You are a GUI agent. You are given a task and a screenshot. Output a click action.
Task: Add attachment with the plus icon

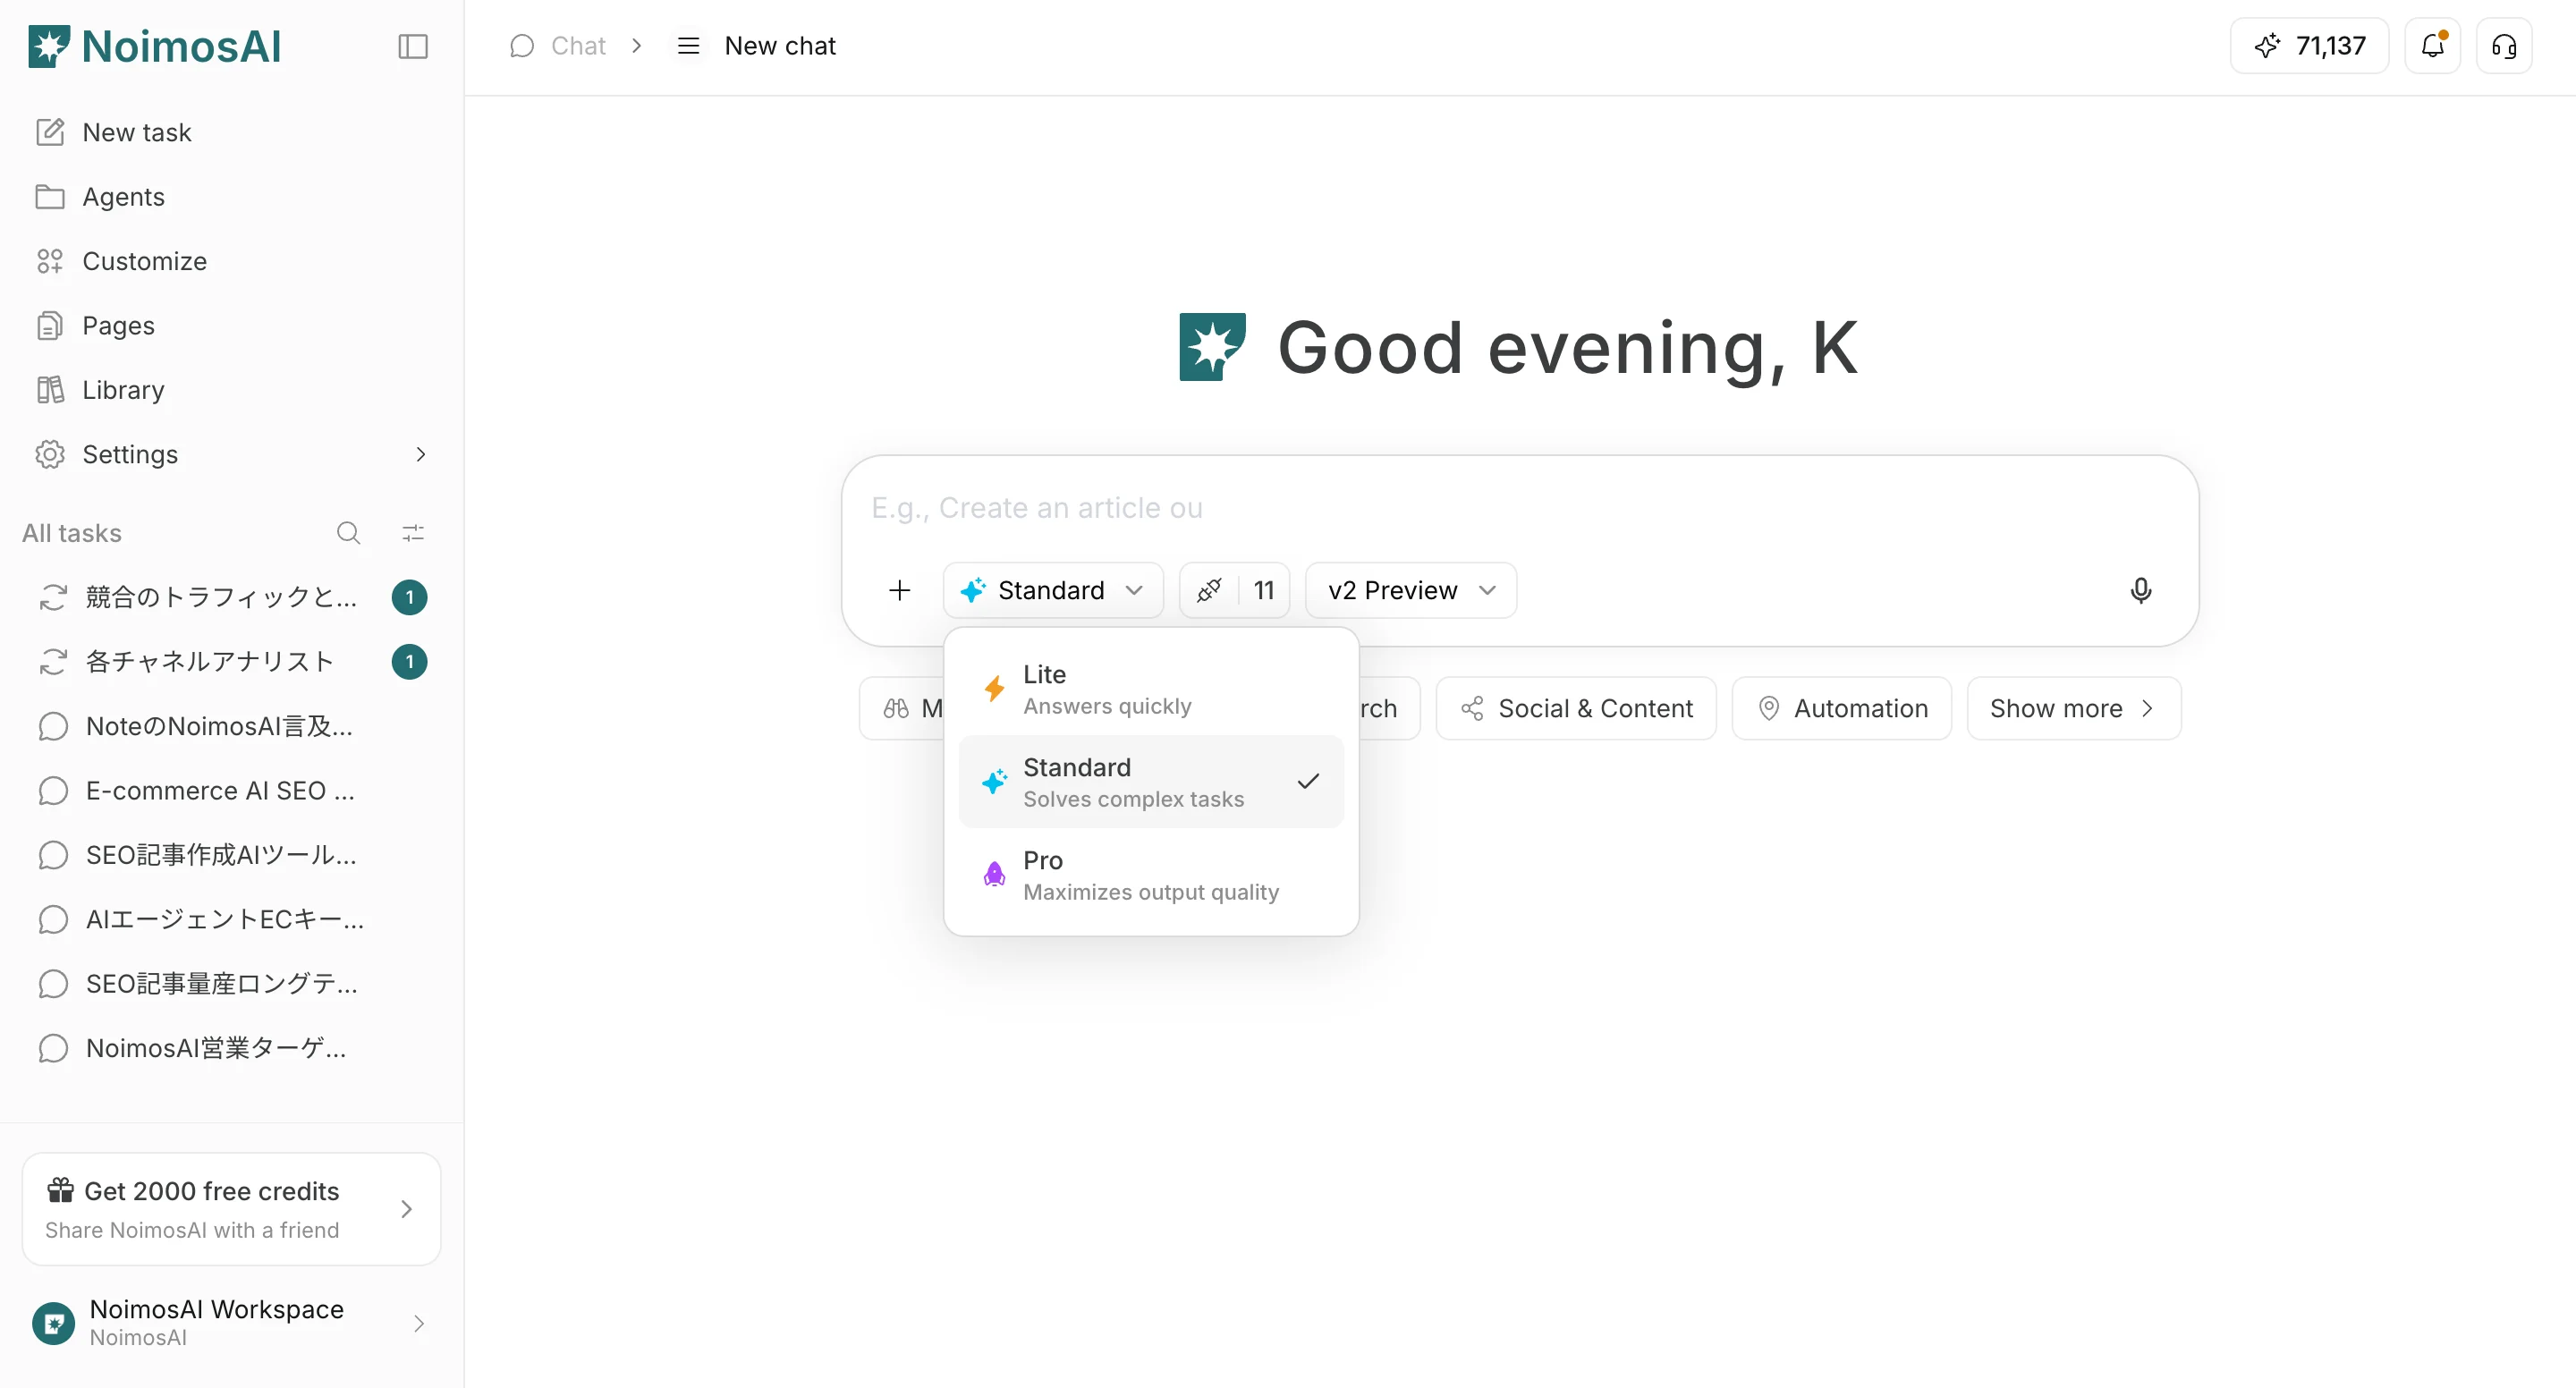(899, 590)
